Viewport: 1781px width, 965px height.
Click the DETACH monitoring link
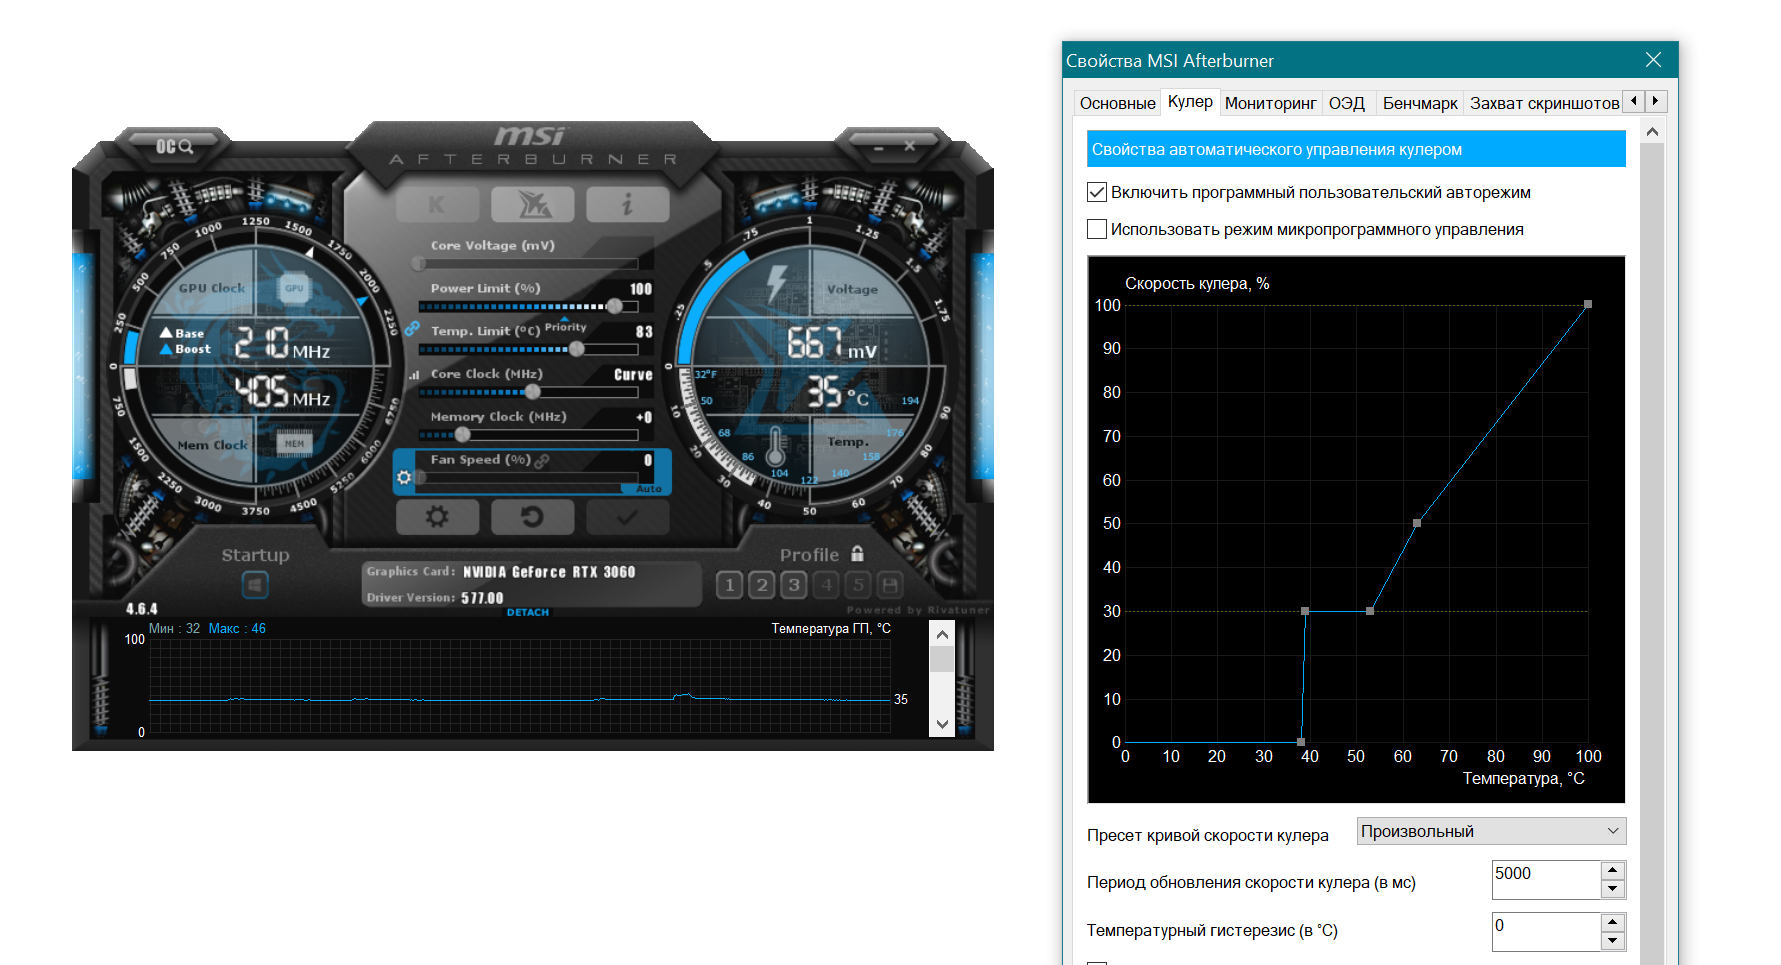527,612
